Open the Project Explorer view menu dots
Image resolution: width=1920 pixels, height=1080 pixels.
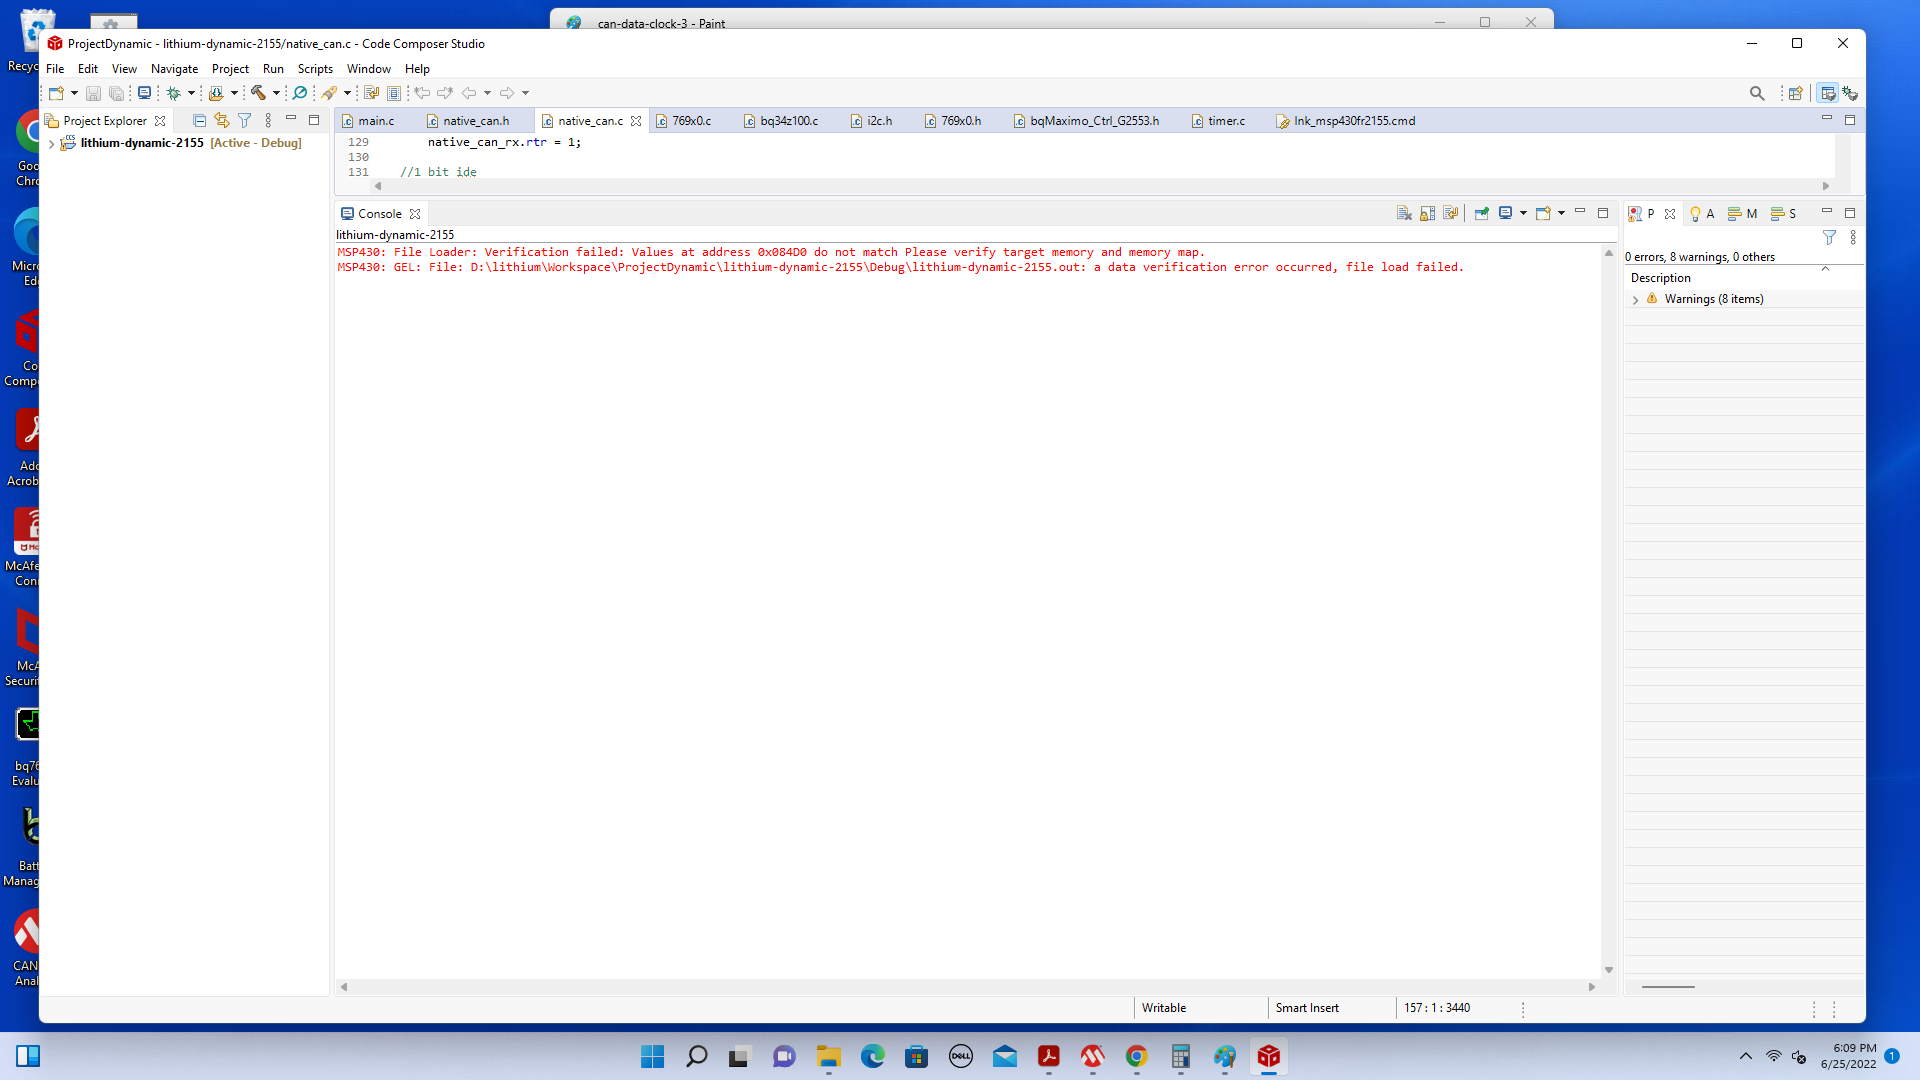click(x=268, y=120)
